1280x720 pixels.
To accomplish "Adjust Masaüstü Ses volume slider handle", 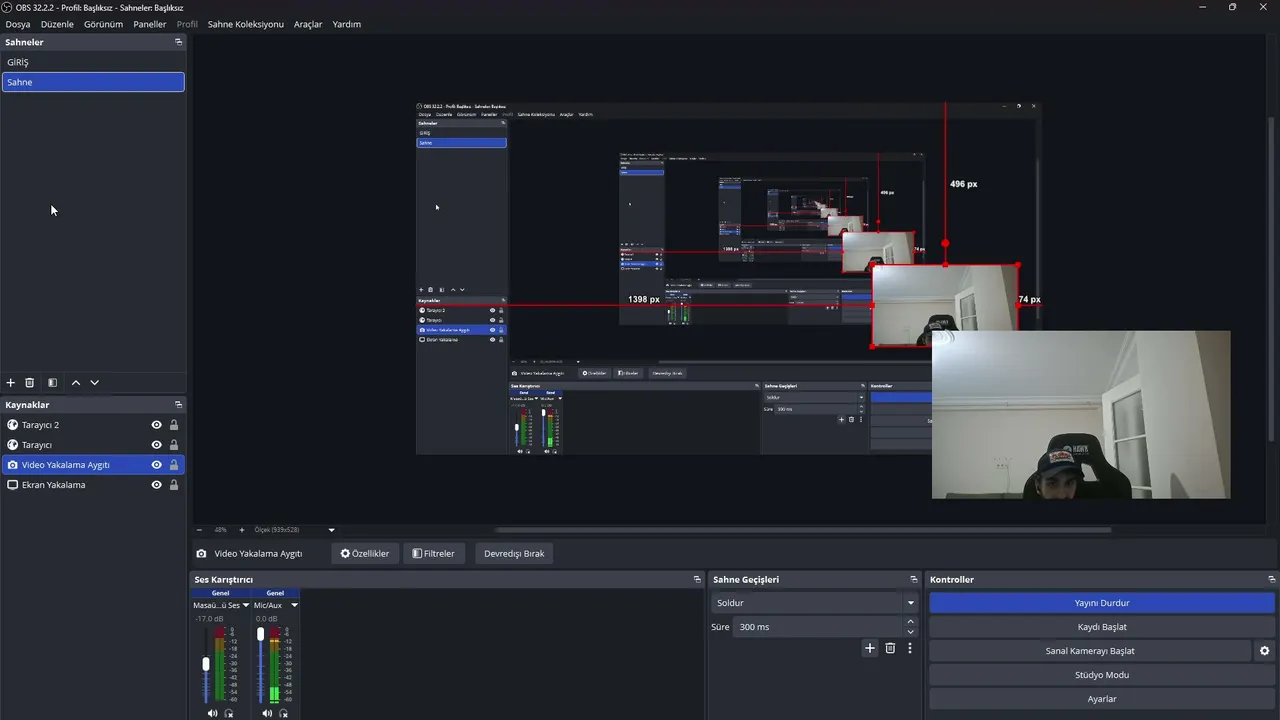I will click(x=206, y=664).
